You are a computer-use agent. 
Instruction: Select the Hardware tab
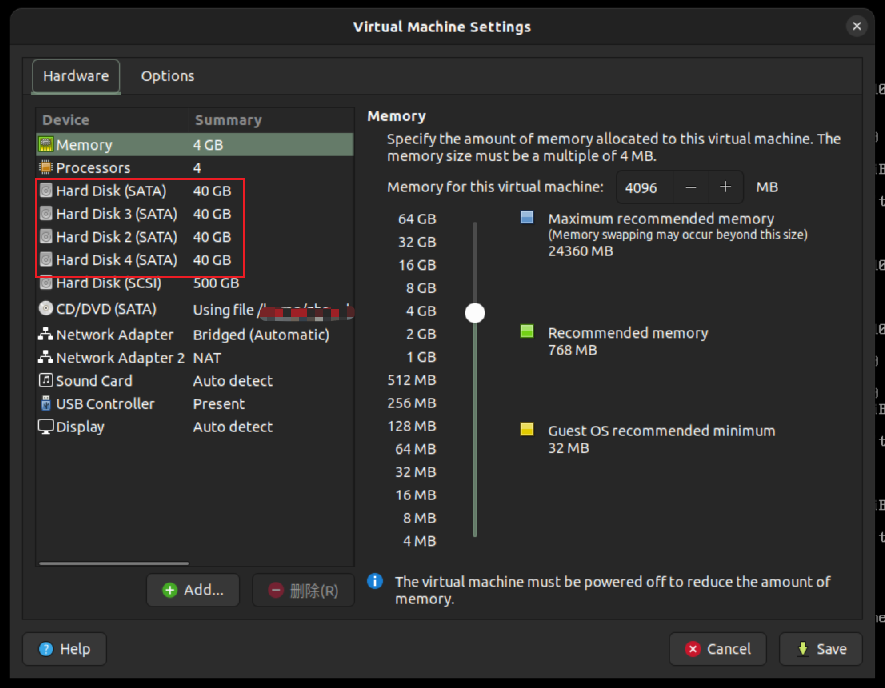coord(76,76)
